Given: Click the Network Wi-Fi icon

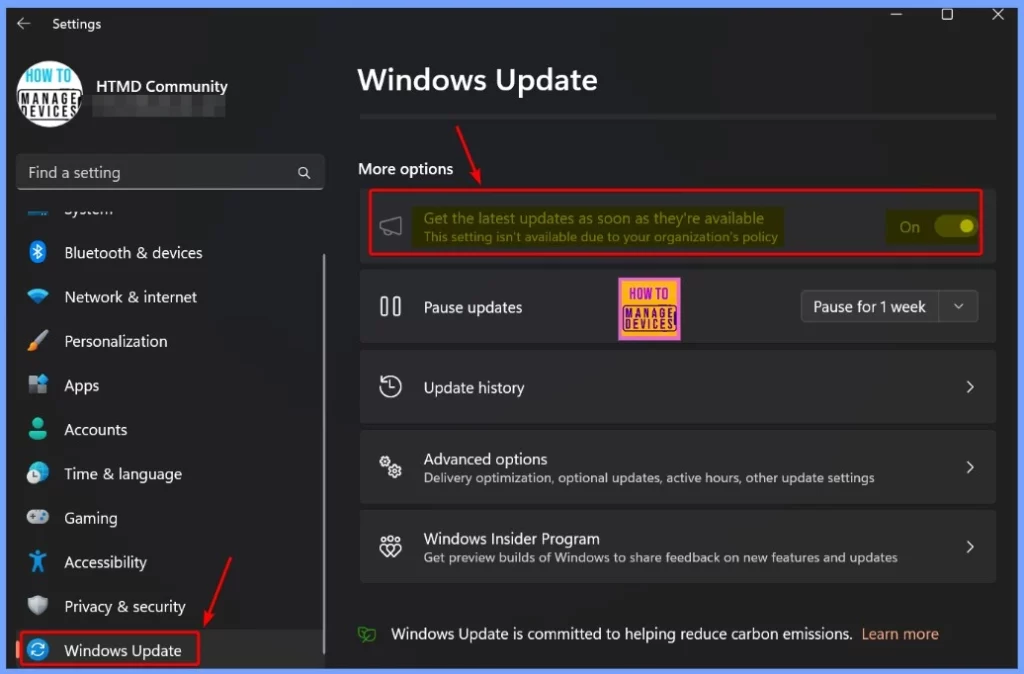Looking at the screenshot, I should click(x=38, y=296).
